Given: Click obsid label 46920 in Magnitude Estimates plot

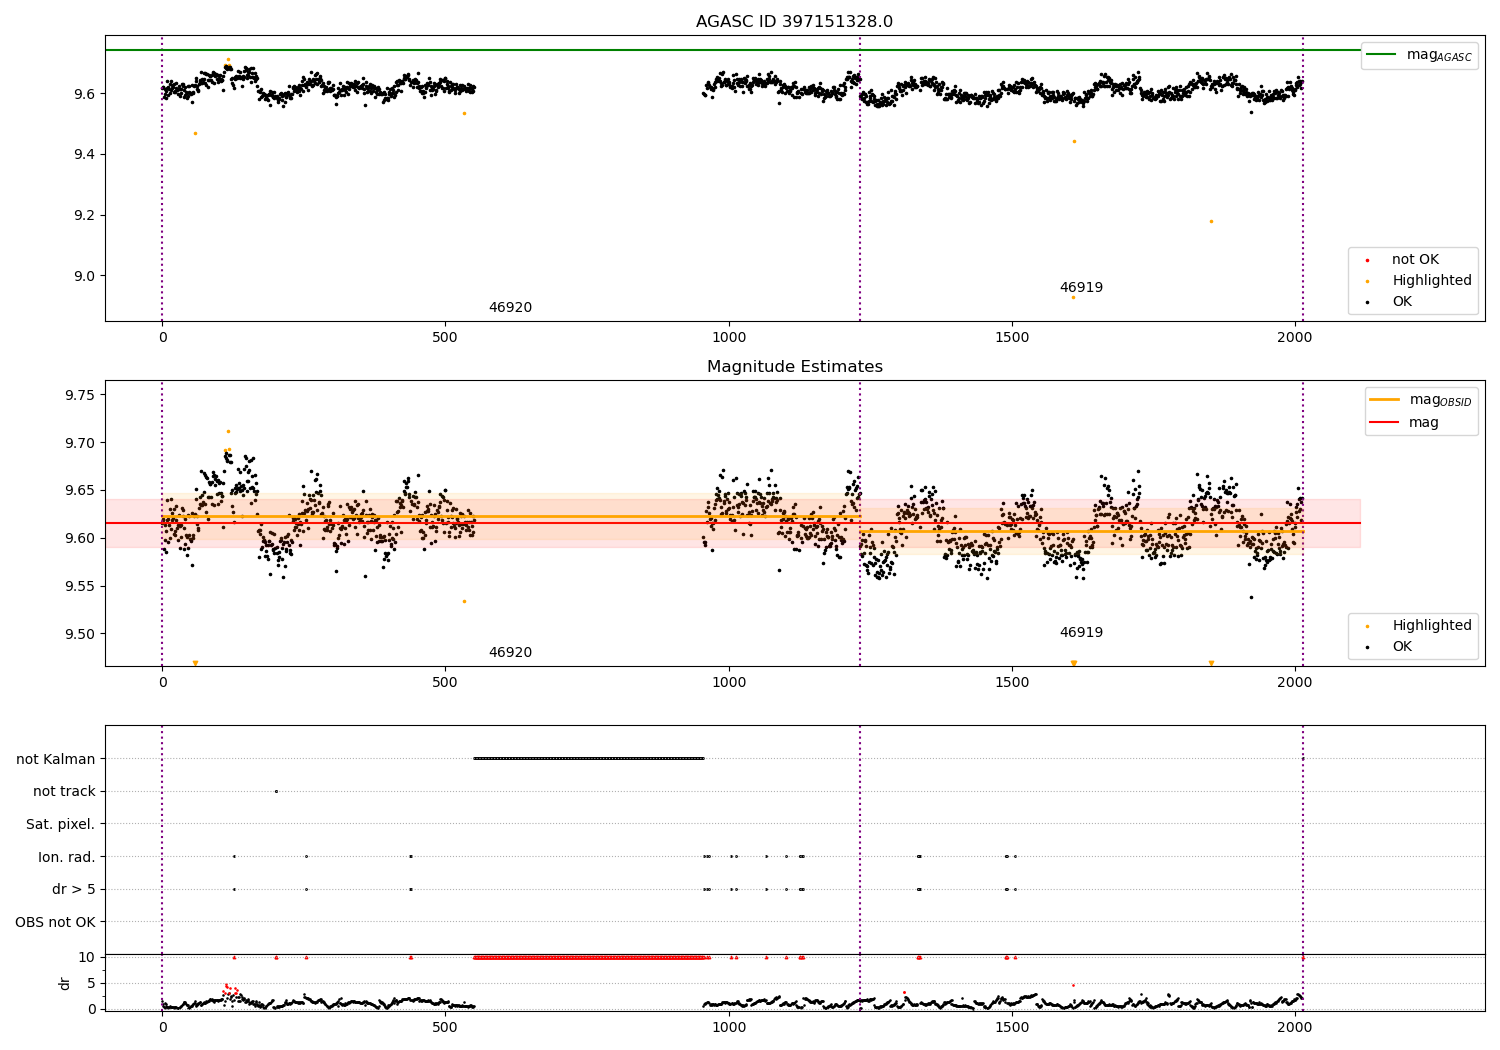Looking at the screenshot, I should click(x=510, y=653).
